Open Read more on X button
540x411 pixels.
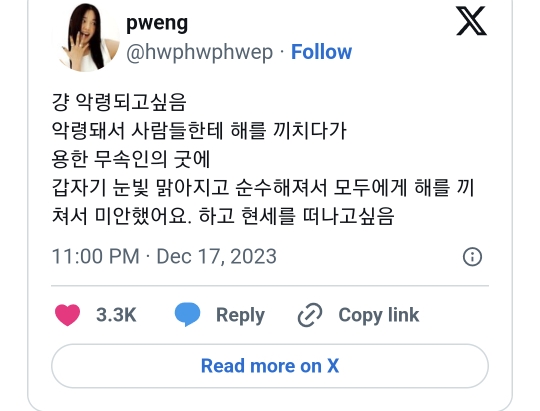point(270,366)
